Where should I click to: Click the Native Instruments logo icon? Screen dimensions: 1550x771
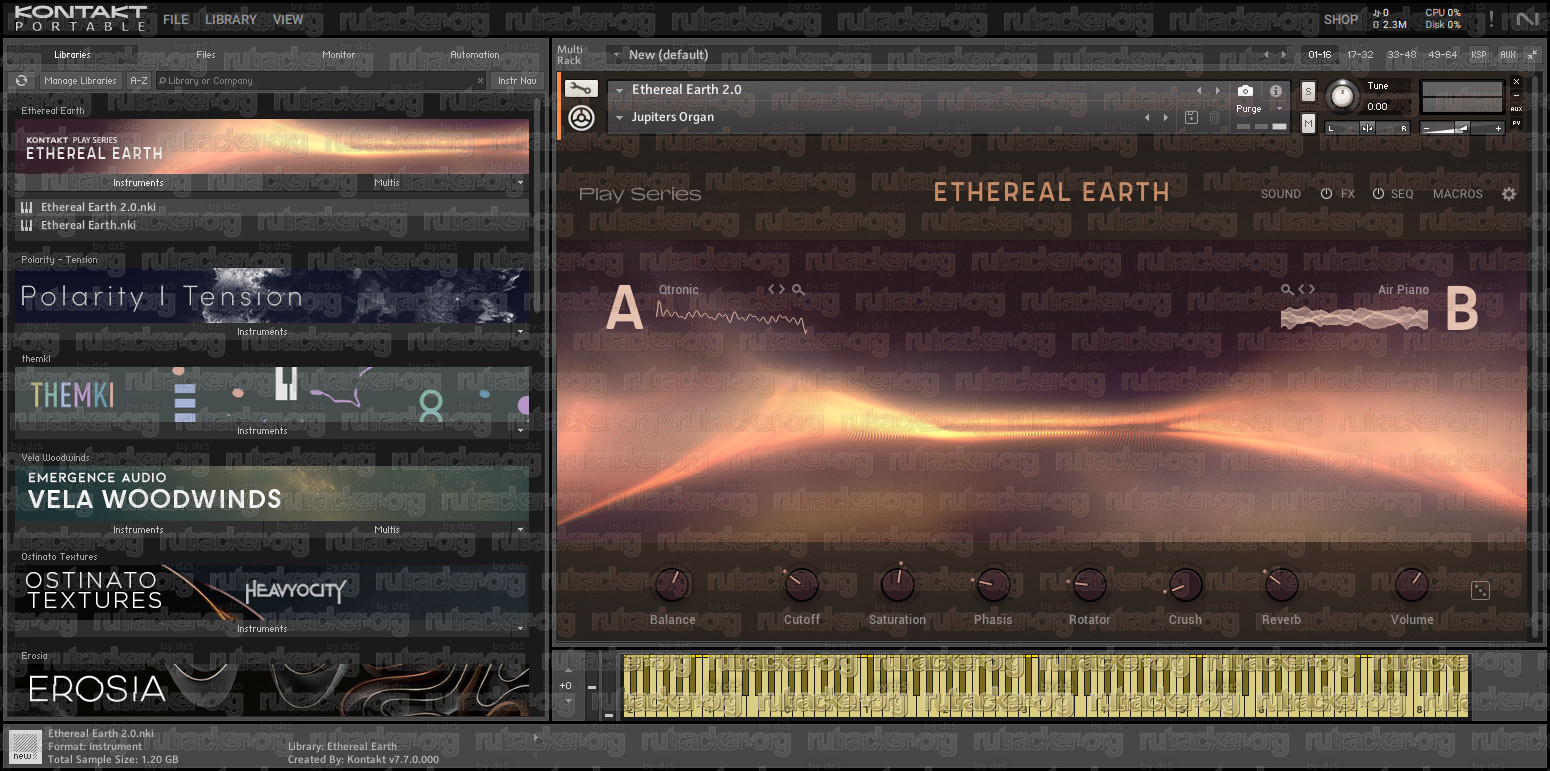pos(1527,19)
